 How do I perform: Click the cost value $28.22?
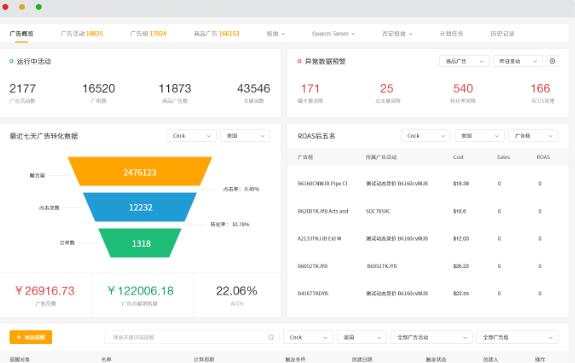tap(461, 266)
